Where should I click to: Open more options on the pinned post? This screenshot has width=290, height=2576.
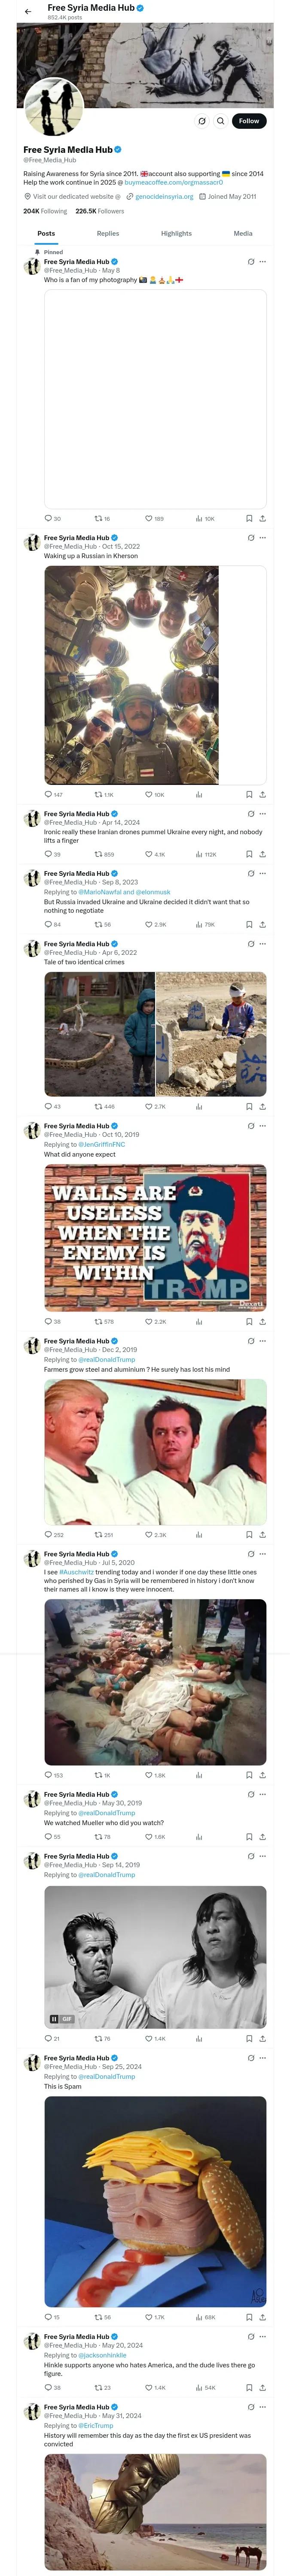[263, 262]
